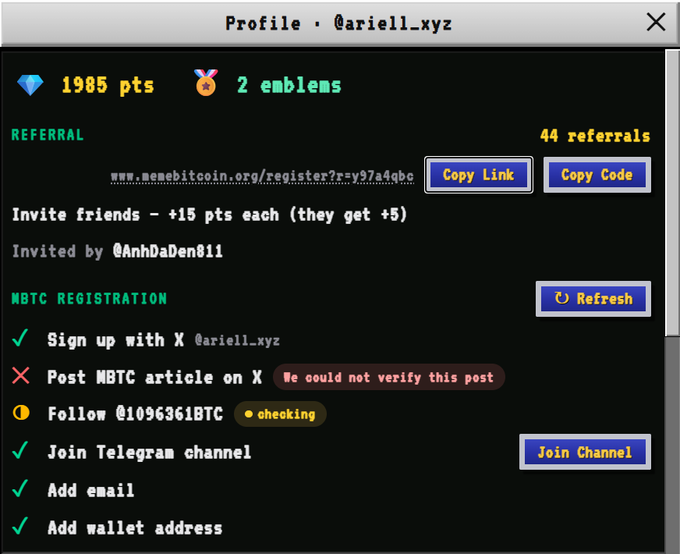
Task: Click the 'Sign up with X' step
Action: pyautogui.click(x=116, y=340)
